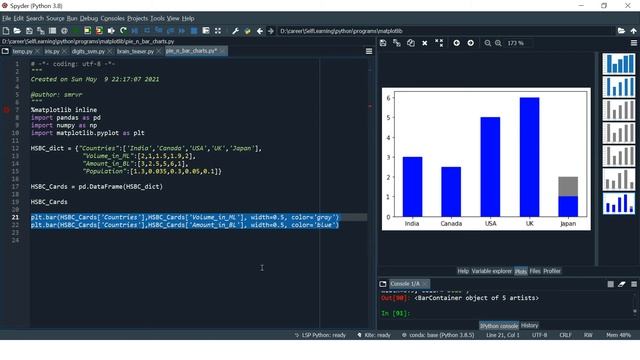Select the bottom plot thumbnail with blue bars
The width and height of the screenshot is (640, 360).
click(x=619, y=203)
